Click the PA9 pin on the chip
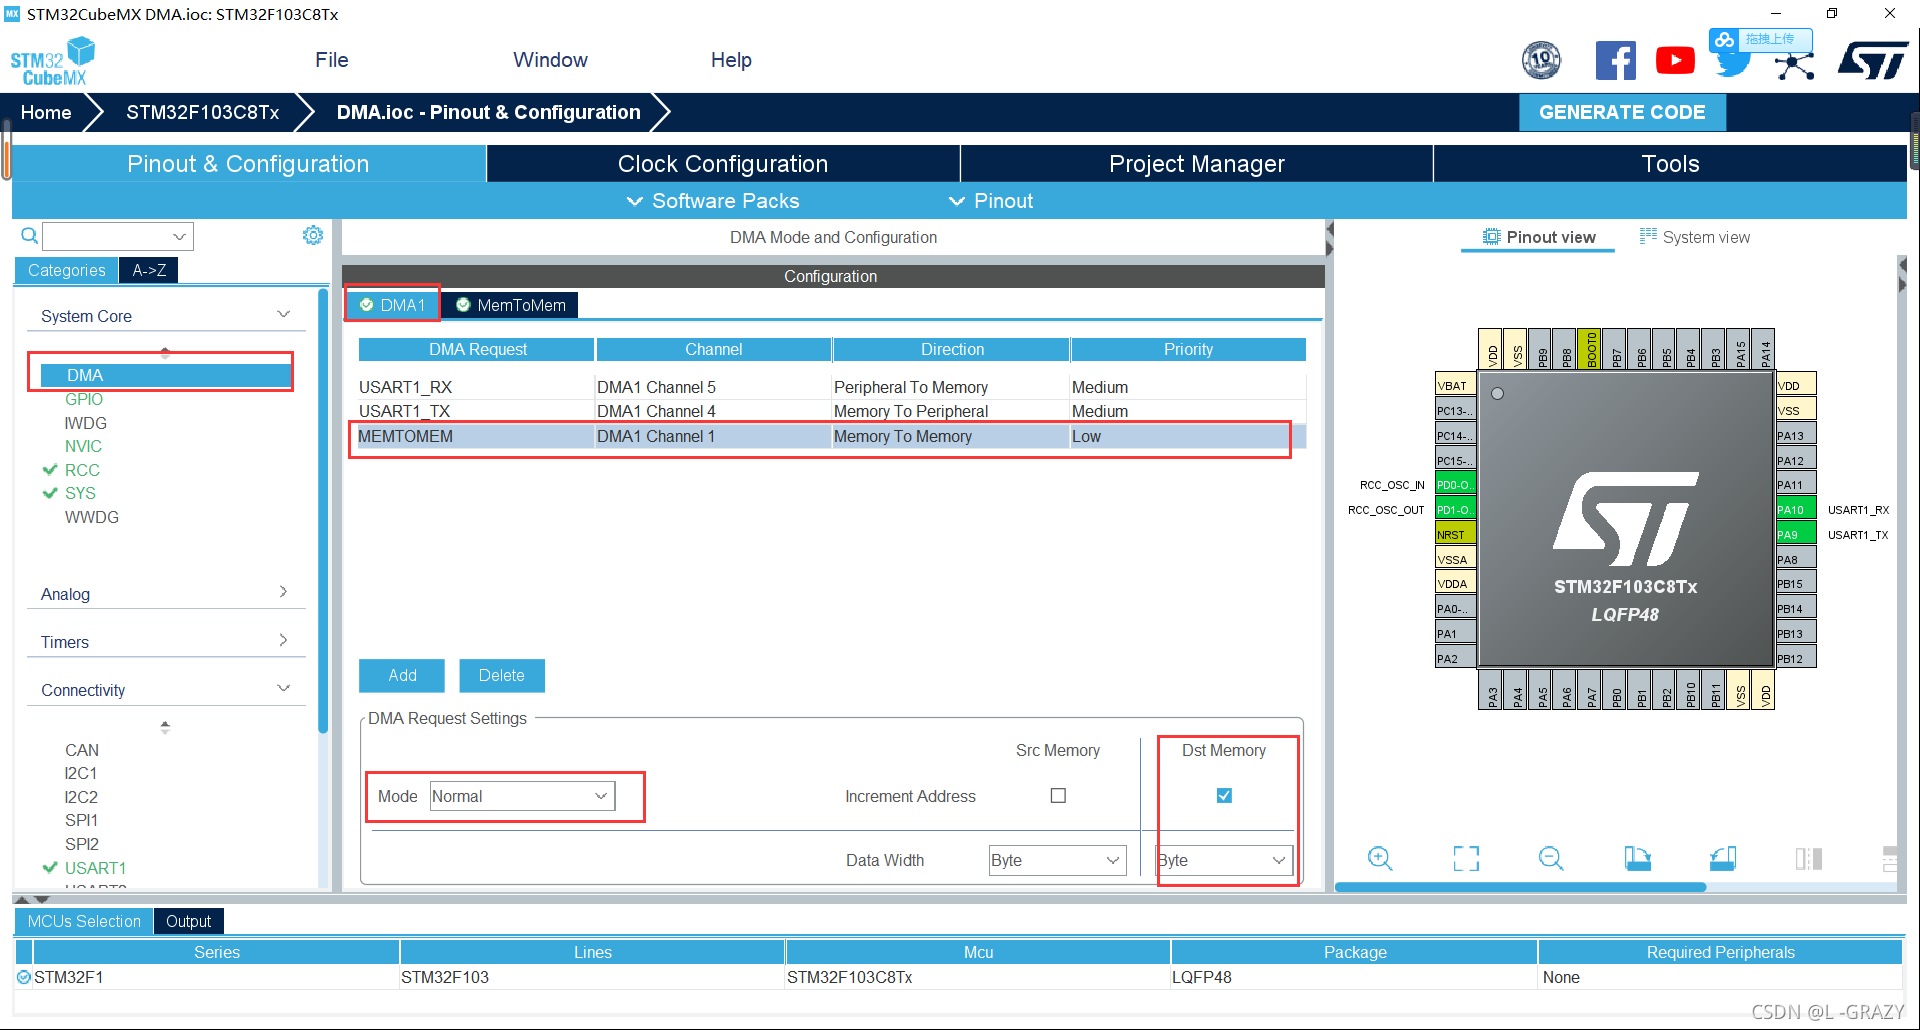This screenshot has width=1920, height=1030. click(x=1796, y=534)
